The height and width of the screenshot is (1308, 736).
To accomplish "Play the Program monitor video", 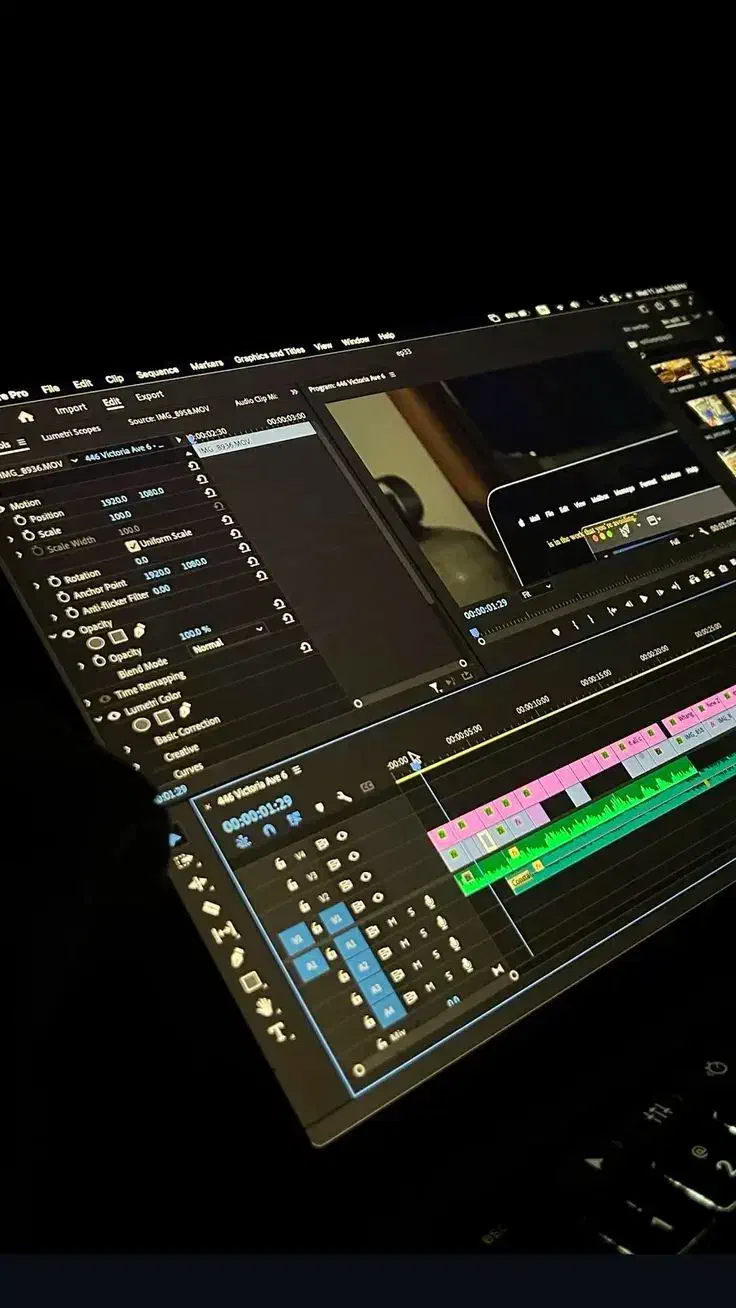I will pyautogui.click(x=643, y=601).
